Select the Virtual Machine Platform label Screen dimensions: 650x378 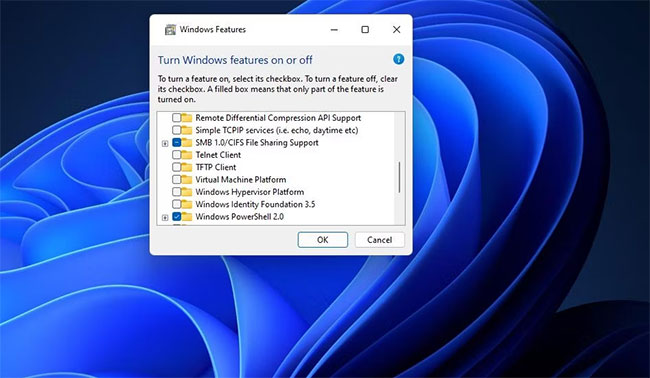(241, 180)
